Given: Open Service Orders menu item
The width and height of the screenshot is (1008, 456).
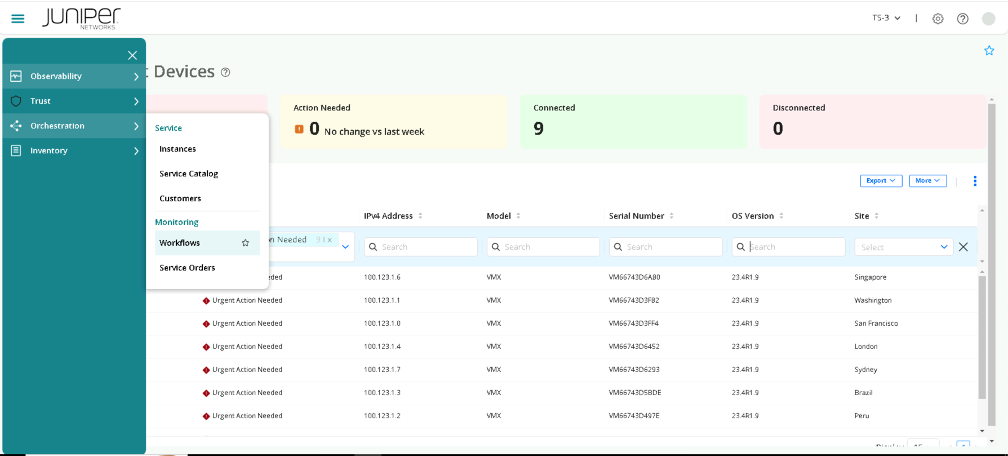Looking at the screenshot, I should pyautogui.click(x=187, y=268).
